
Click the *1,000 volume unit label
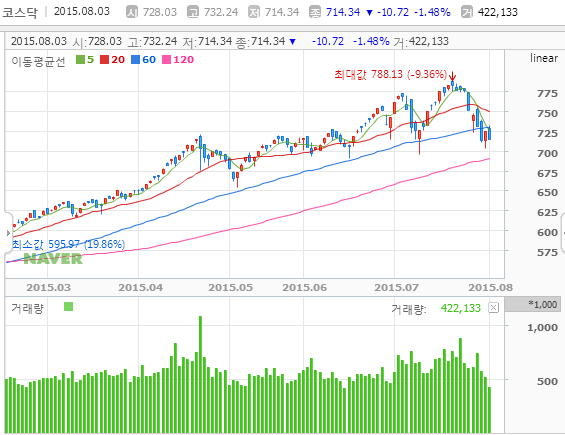543,305
